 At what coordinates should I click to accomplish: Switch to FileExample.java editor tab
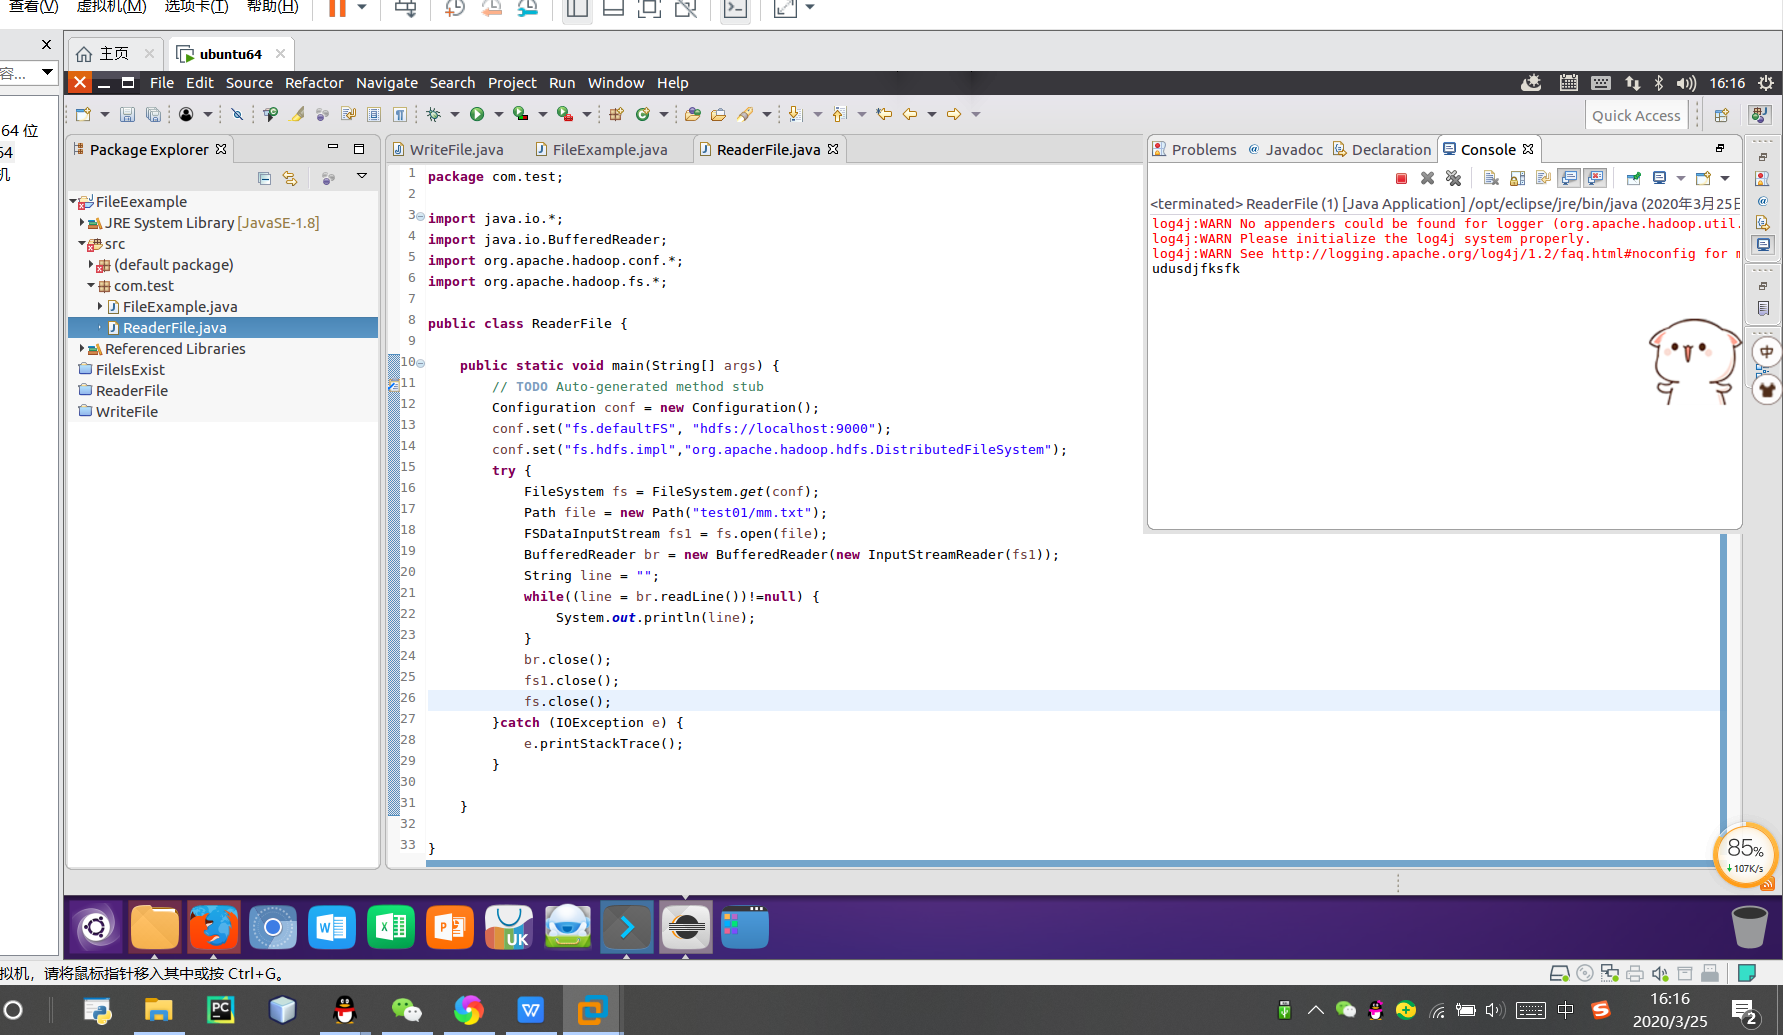coord(601,149)
